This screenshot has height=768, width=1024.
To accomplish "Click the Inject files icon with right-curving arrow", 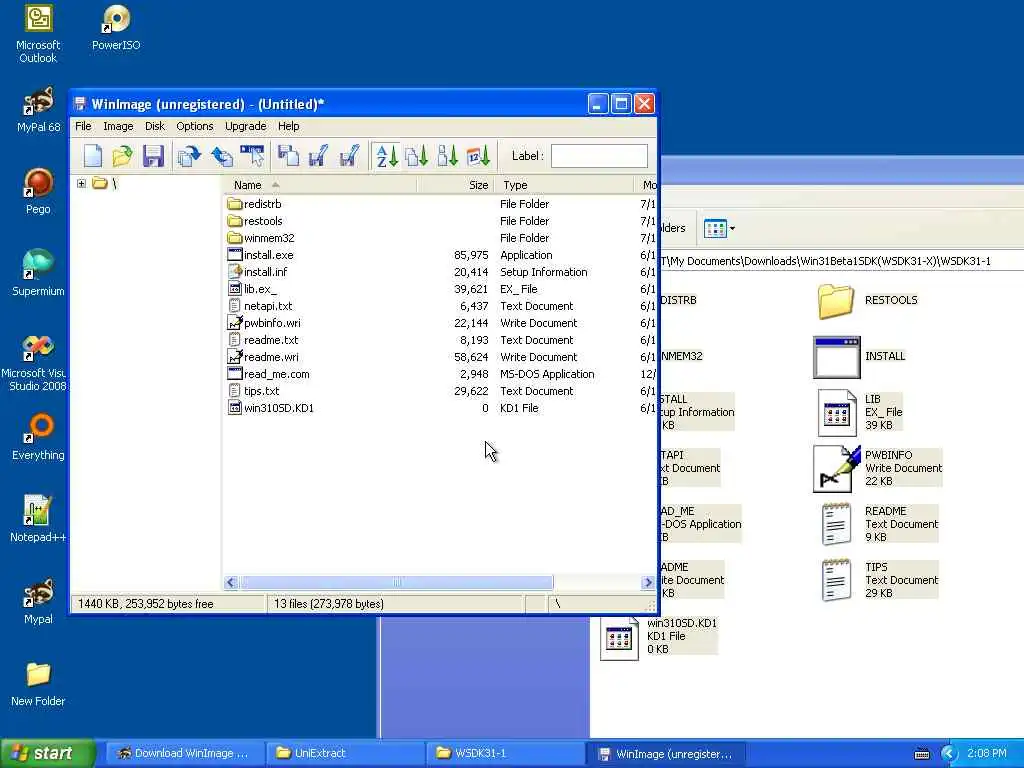I will point(189,156).
